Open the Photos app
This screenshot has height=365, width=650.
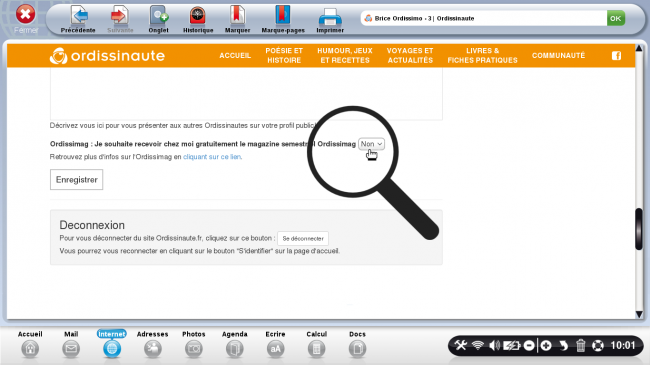tap(194, 344)
